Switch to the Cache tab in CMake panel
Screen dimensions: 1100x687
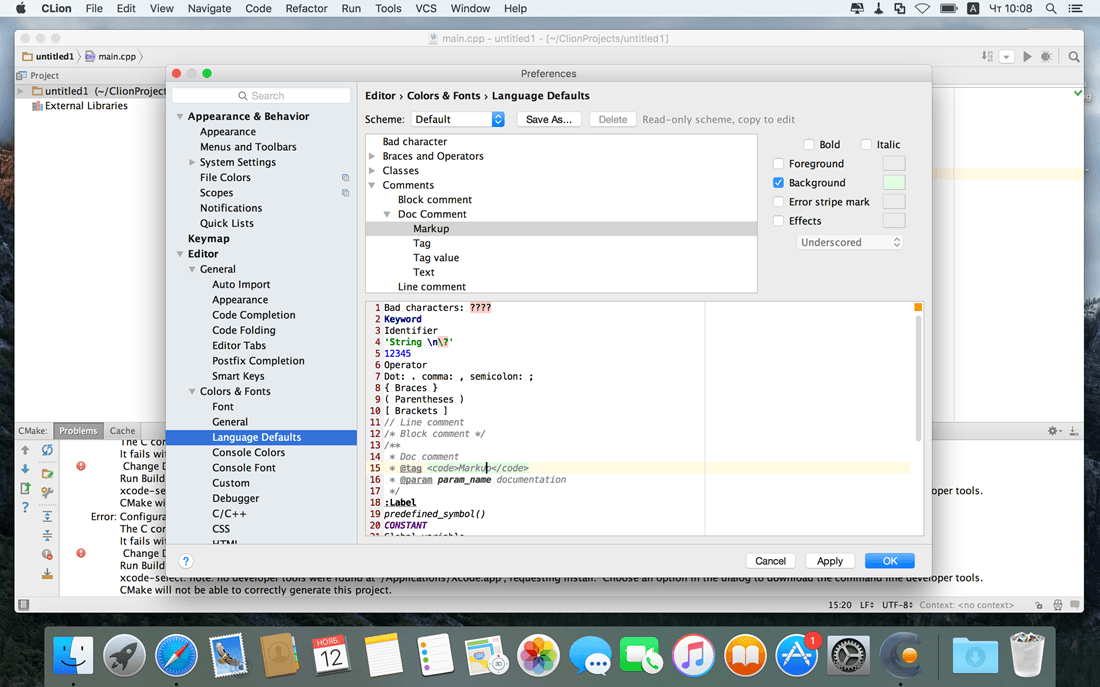tap(122, 431)
